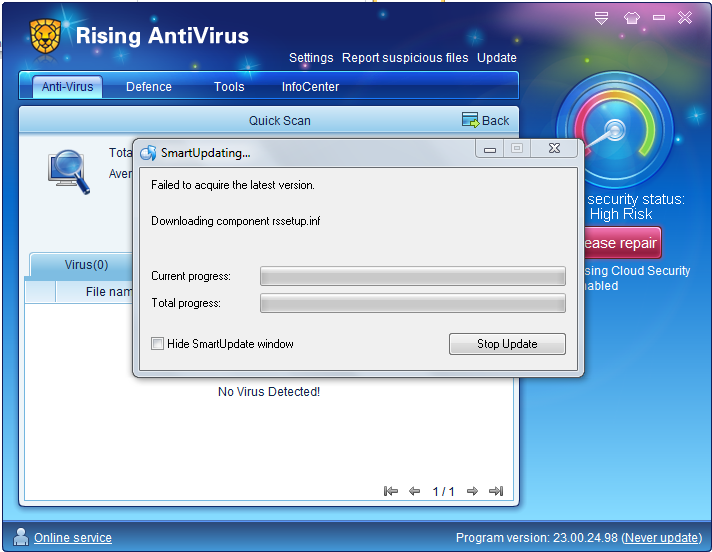Minimize the Rising AntiVirus main window
The height and width of the screenshot is (552, 712).
[x=659, y=18]
